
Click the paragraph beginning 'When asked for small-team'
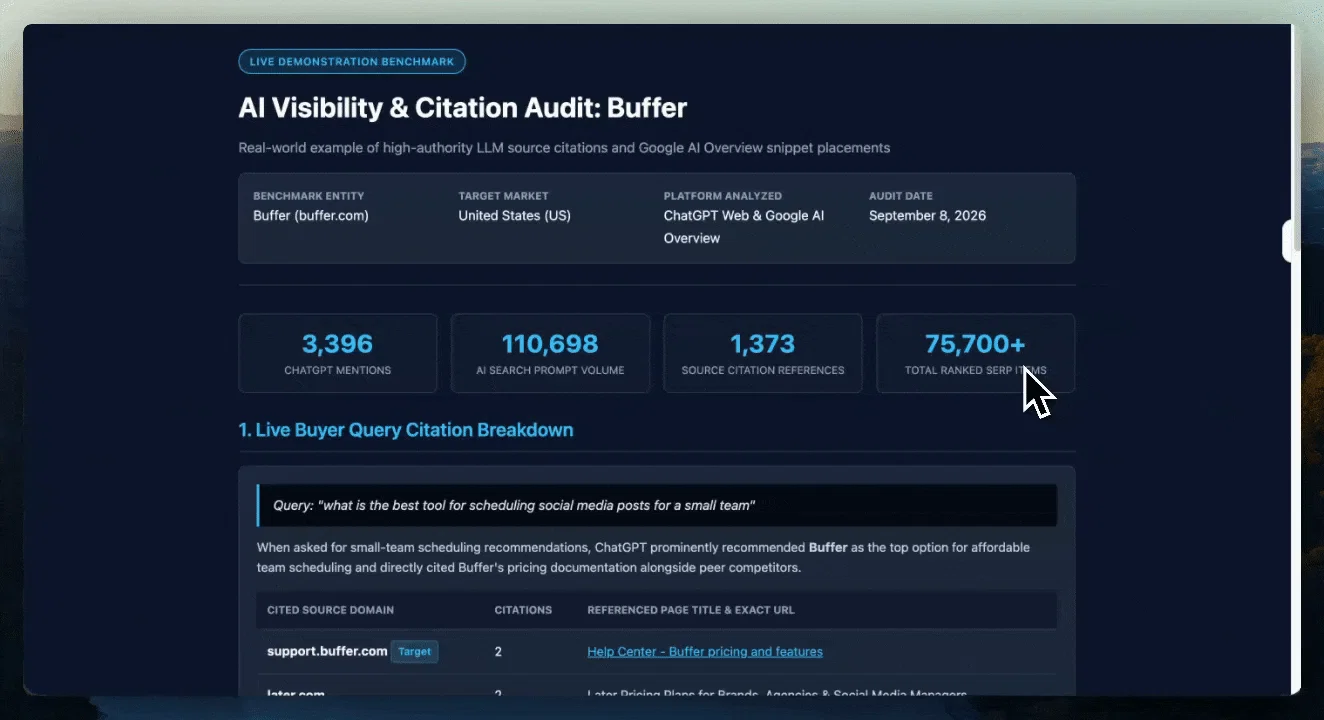pyautogui.click(x=643, y=558)
